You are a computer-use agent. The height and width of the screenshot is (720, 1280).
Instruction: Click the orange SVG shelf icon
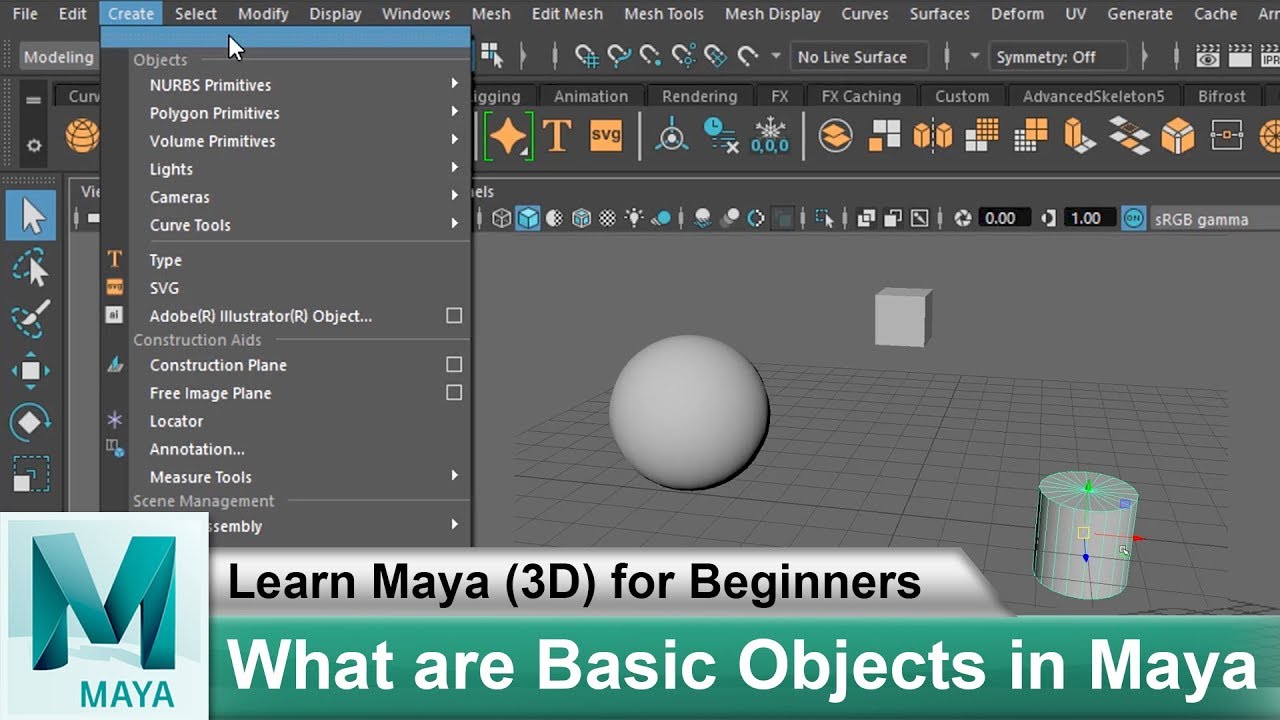(x=606, y=135)
